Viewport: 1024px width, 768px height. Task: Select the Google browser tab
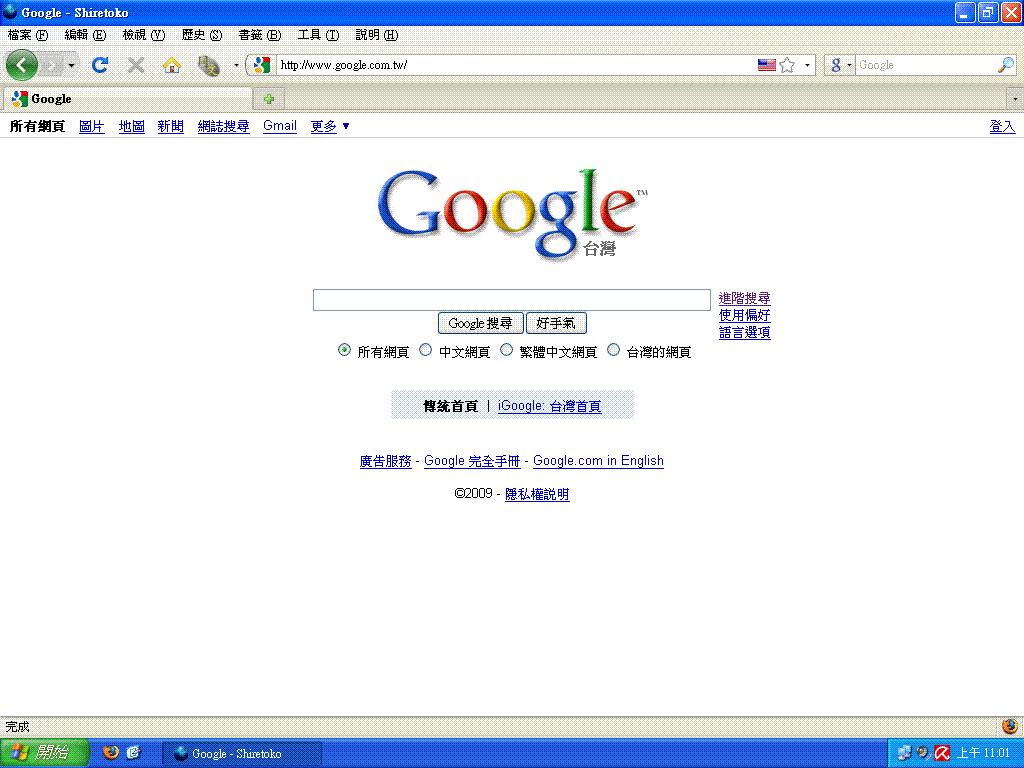(x=128, y=99)
